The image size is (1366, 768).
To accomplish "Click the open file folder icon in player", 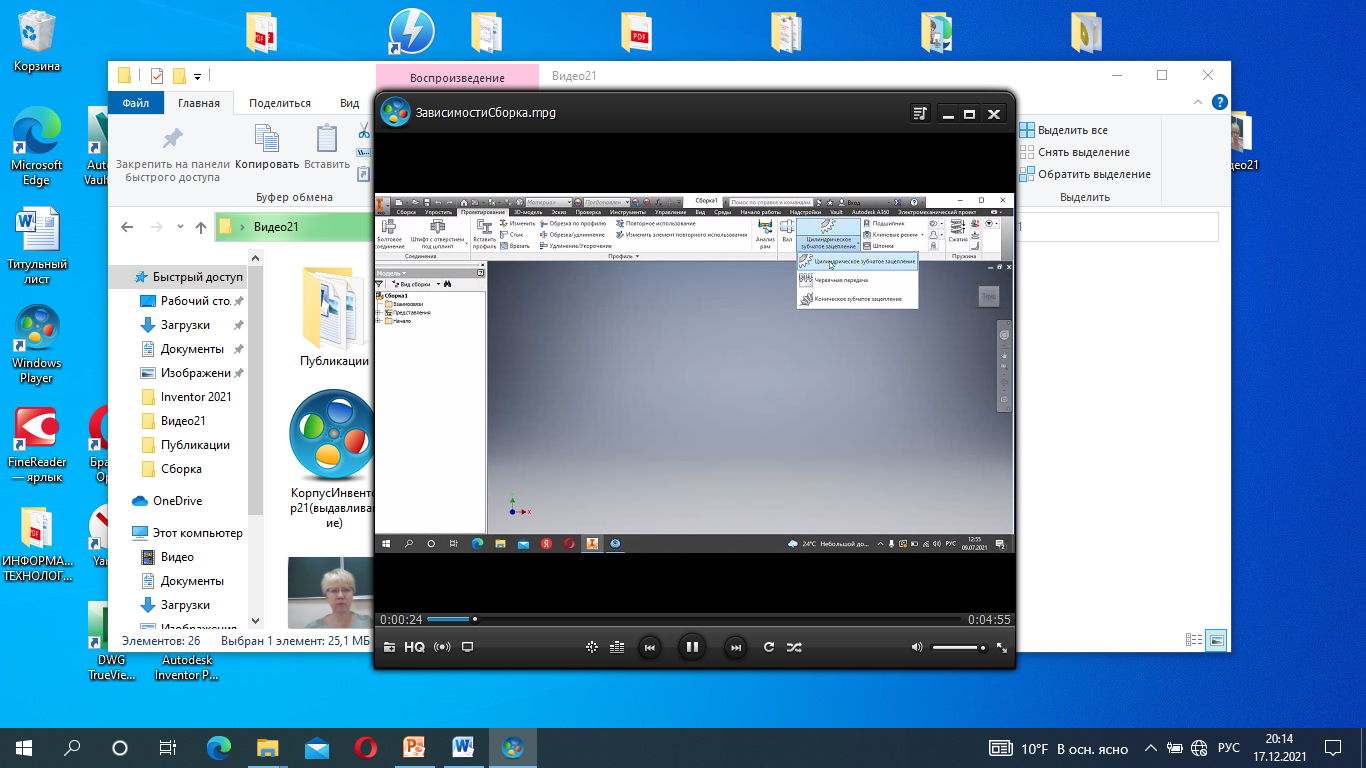I will pyautogui.click(x=389, y=647).
